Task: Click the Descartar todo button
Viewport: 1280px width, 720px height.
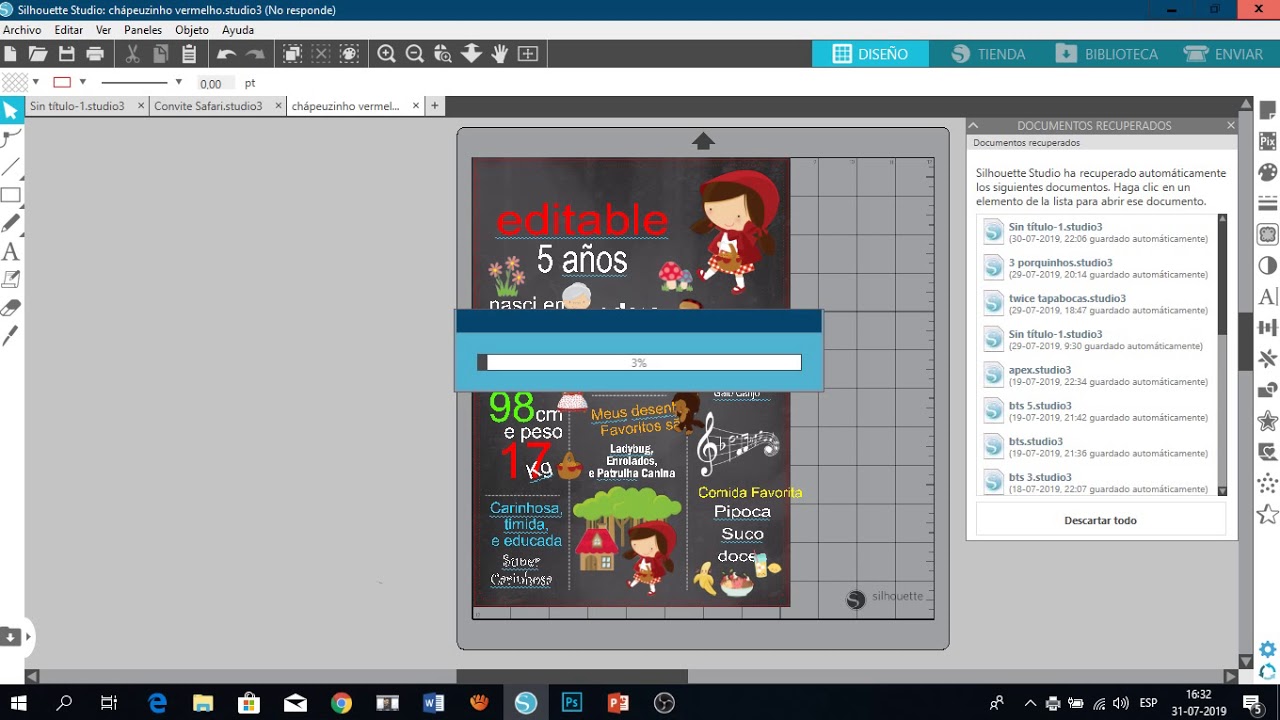Action: click(1100, 520)
